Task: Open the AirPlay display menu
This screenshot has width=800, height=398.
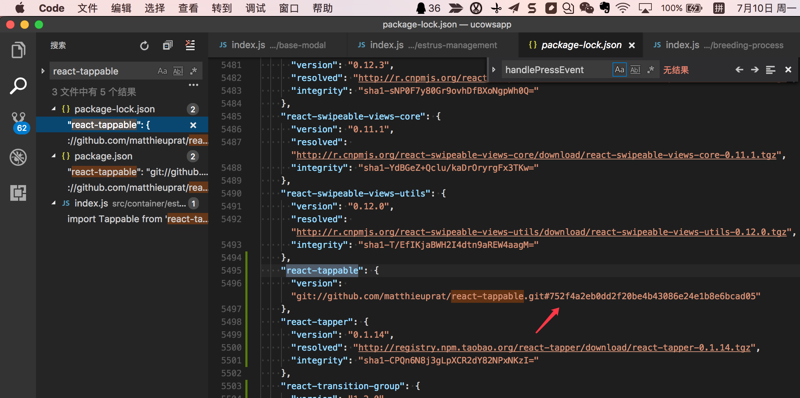Action: tap(645, 8)
